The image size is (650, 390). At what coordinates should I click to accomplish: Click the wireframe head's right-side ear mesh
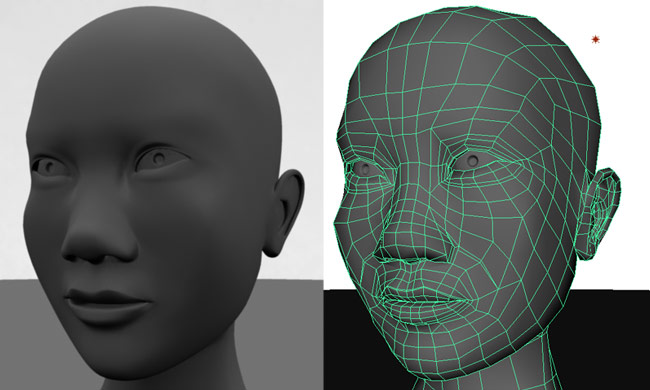(x=601, y=212)
